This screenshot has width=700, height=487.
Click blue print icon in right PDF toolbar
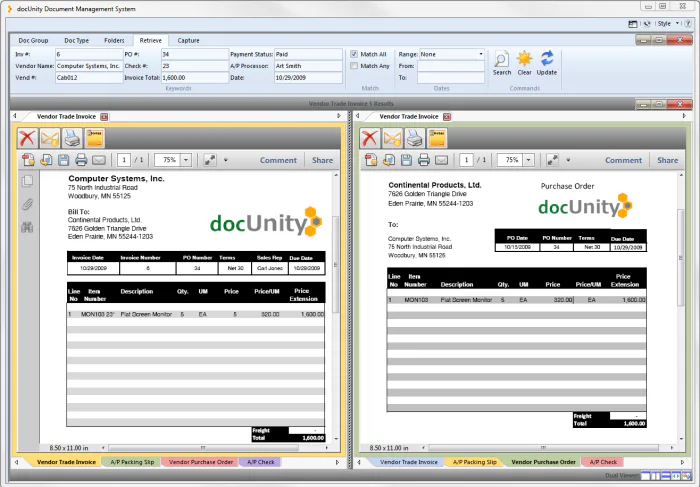[424, 160]
